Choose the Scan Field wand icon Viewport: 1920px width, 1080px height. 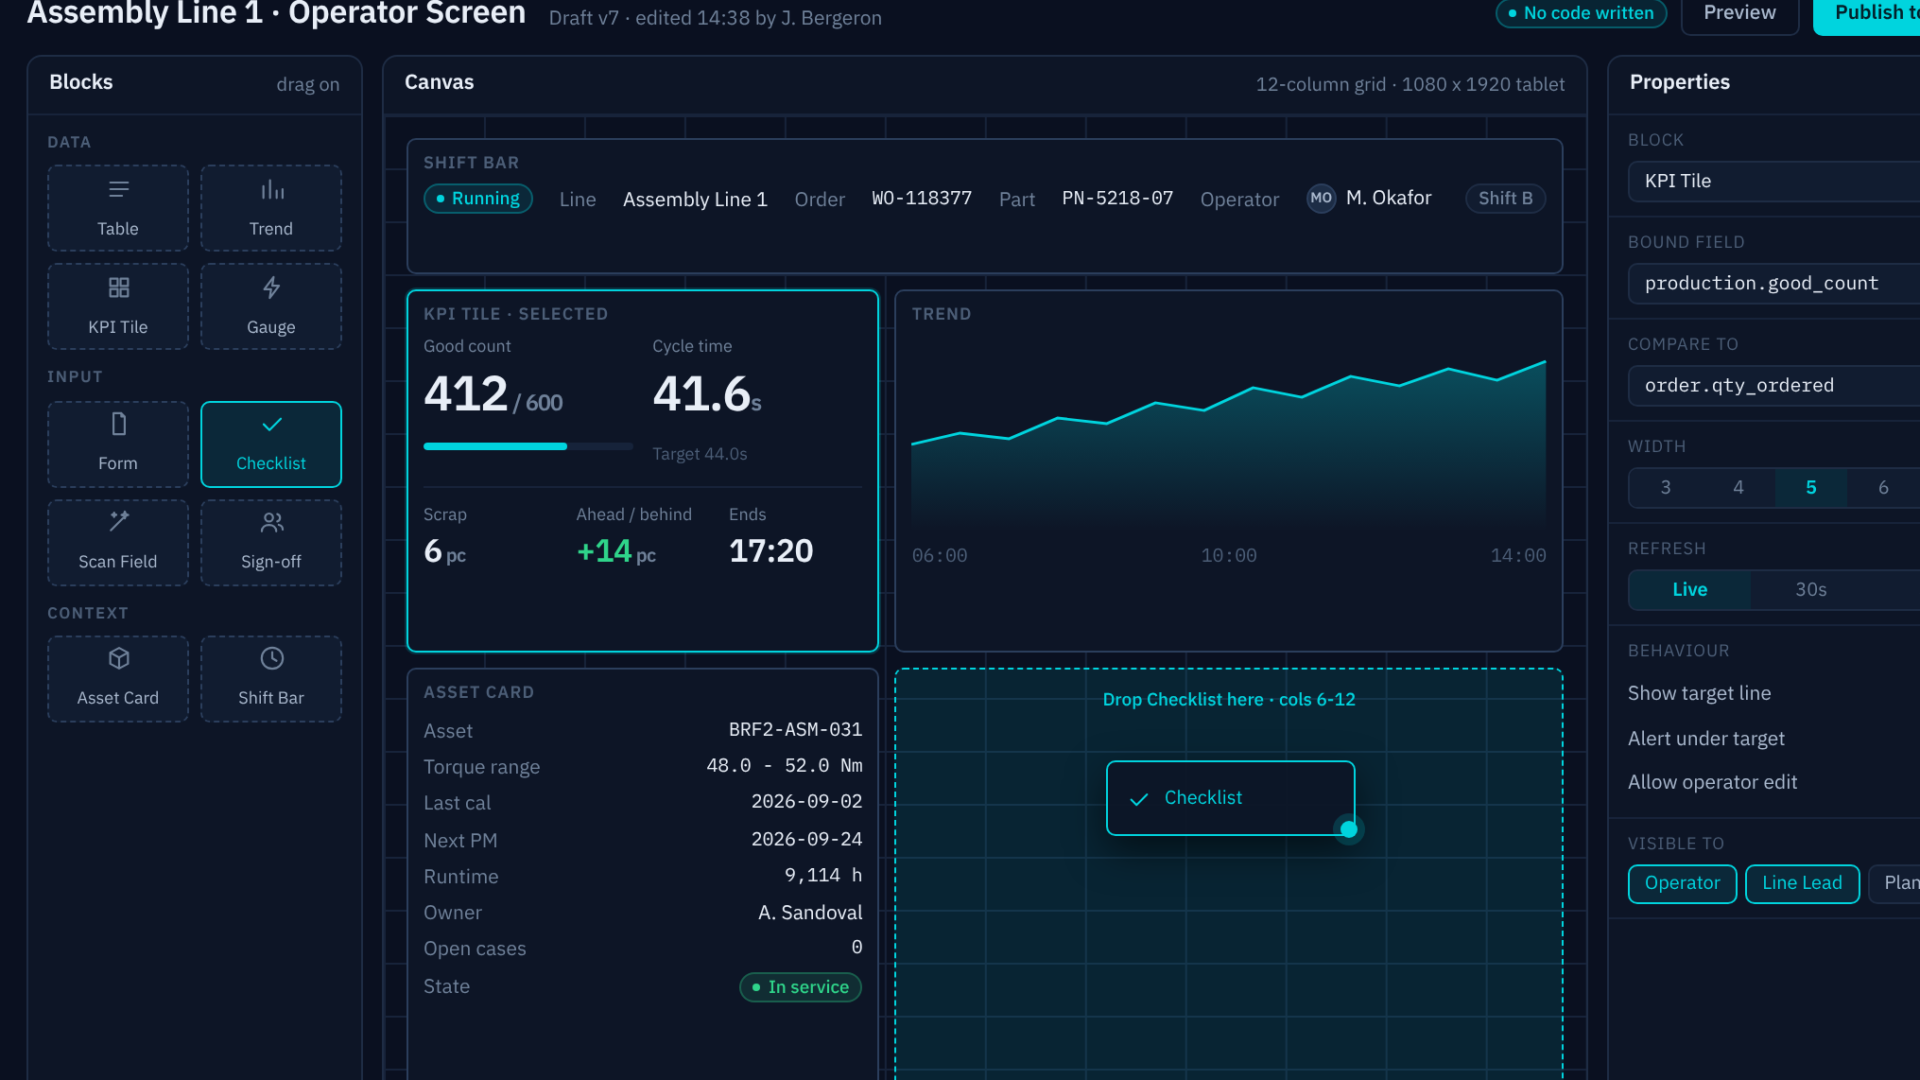(118, 521)
